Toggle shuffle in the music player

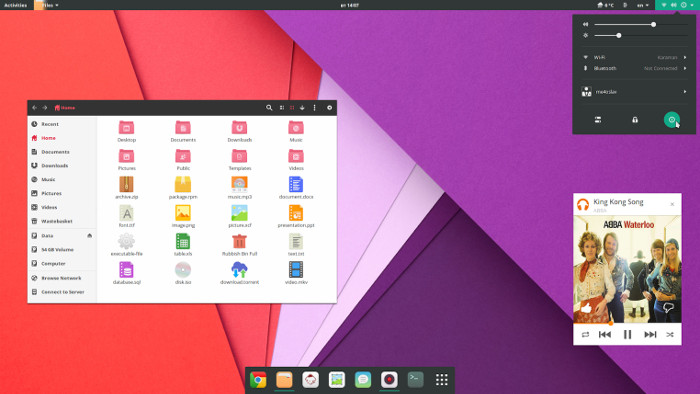click(x=670, y=334)
